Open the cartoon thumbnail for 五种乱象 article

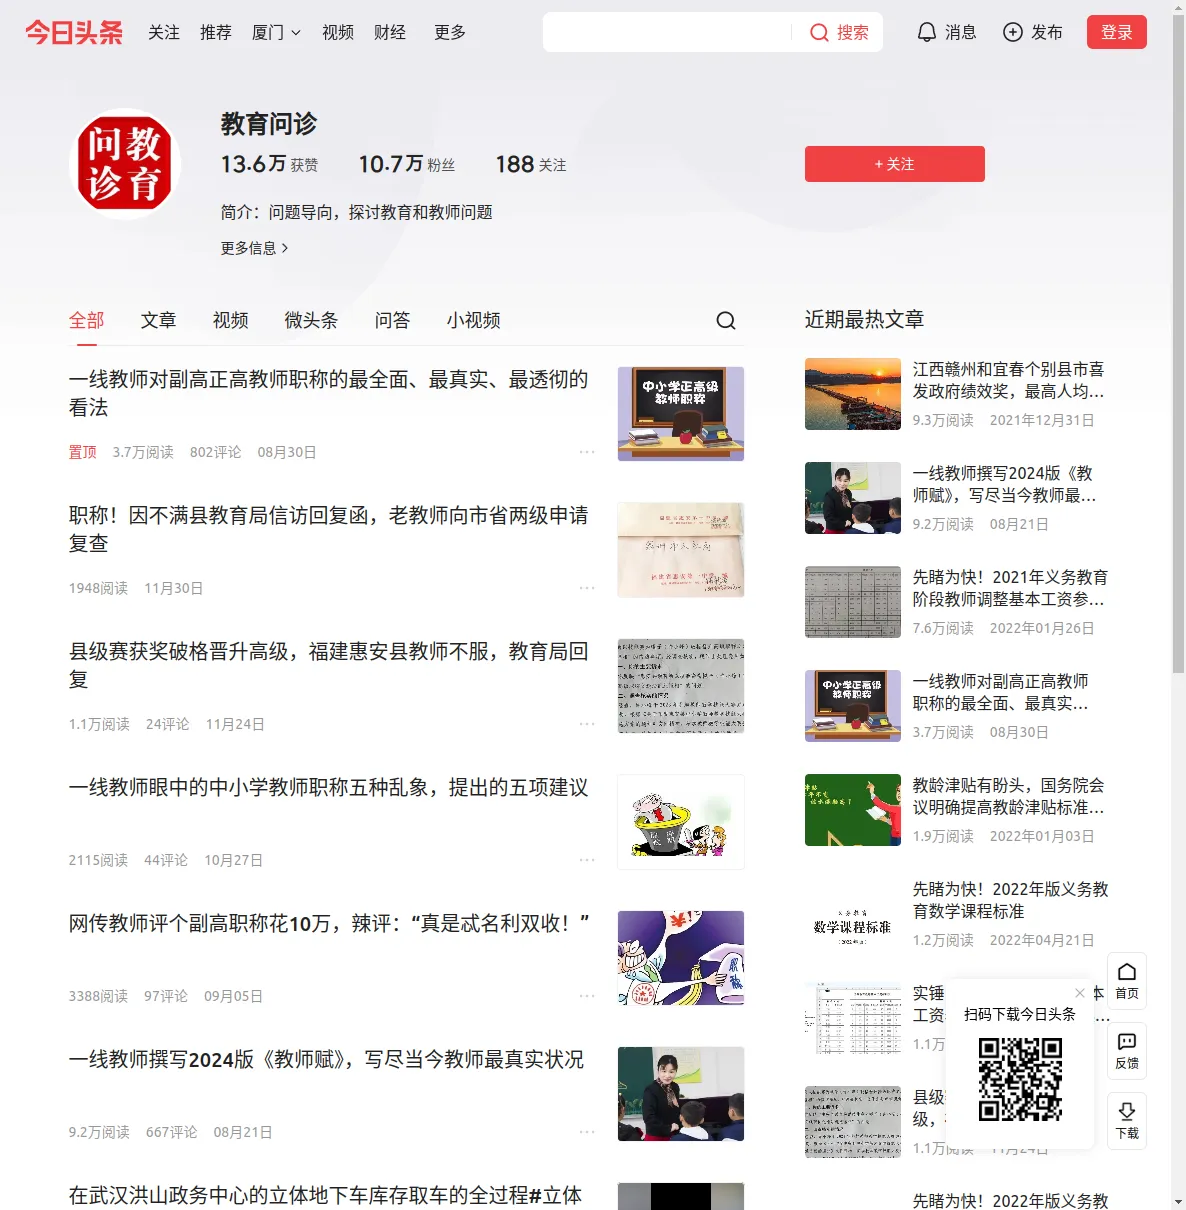(681, 822)
